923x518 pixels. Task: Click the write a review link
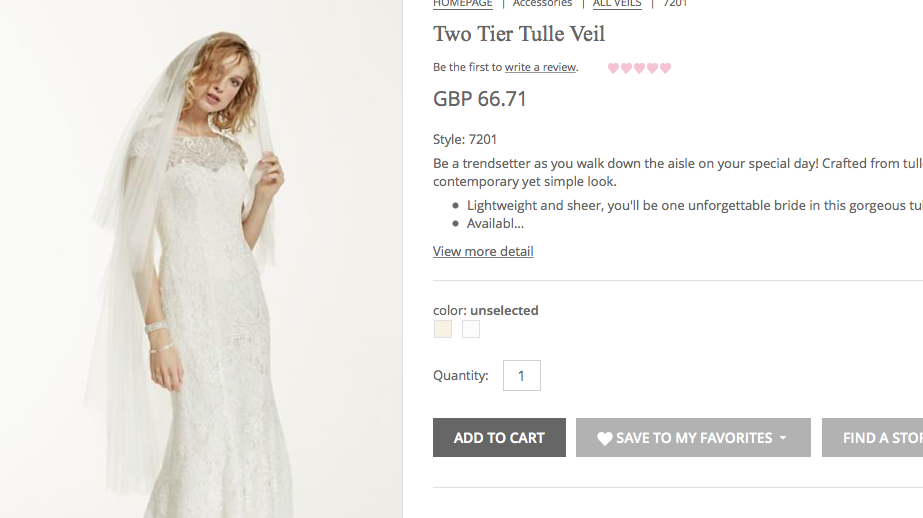click(x=540, y=67)
